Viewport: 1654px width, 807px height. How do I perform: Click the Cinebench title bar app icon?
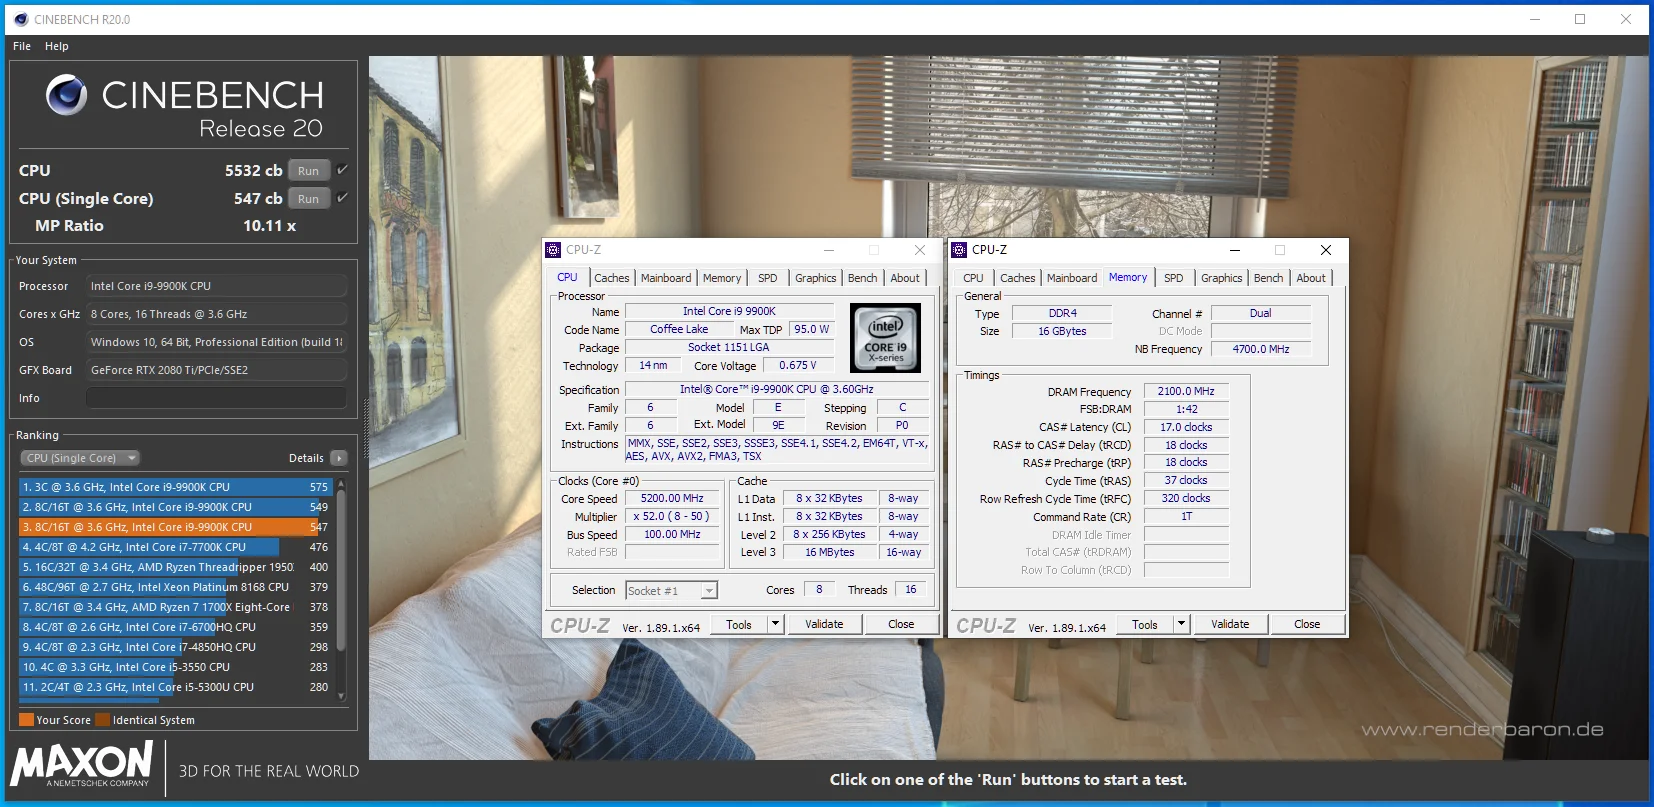tap(21, 19)
